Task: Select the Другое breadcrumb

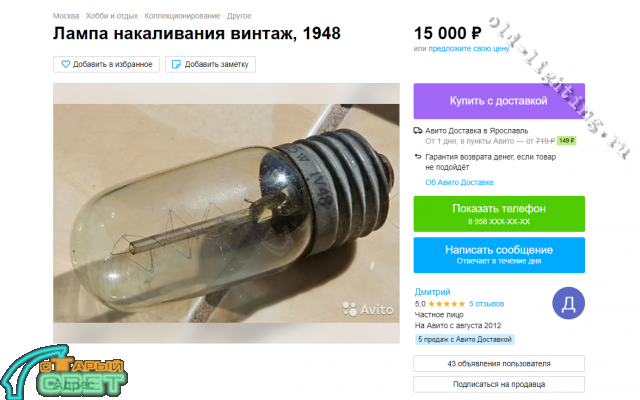Action: (x=239, y=16)
